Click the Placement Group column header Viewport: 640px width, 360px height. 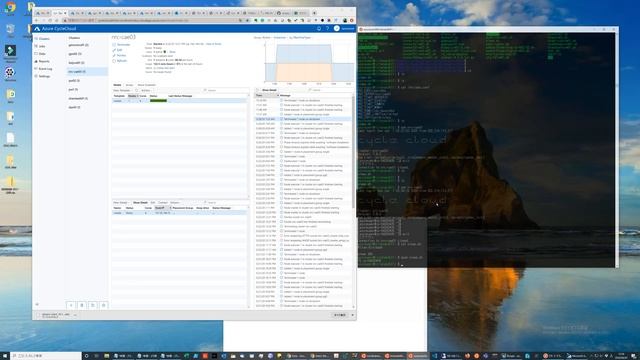click(x=183, y=208)
